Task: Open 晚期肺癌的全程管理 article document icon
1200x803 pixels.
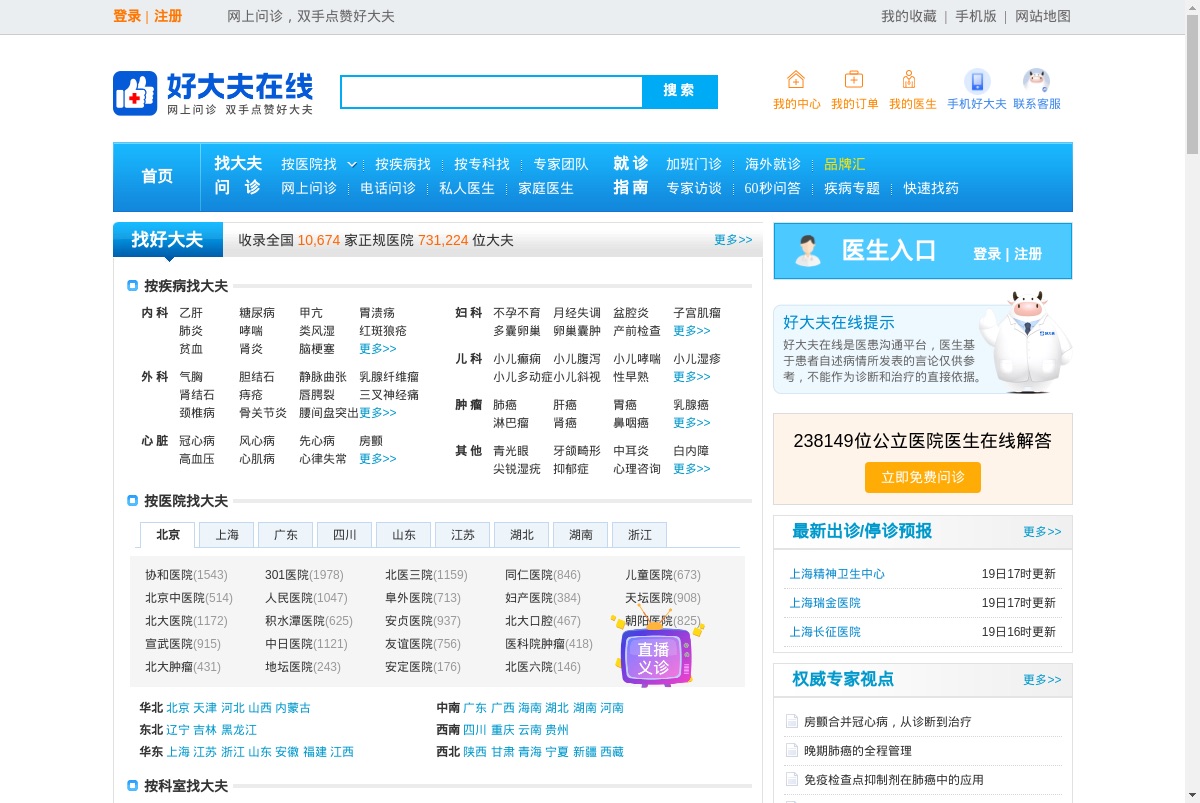Action: point(793,750)
